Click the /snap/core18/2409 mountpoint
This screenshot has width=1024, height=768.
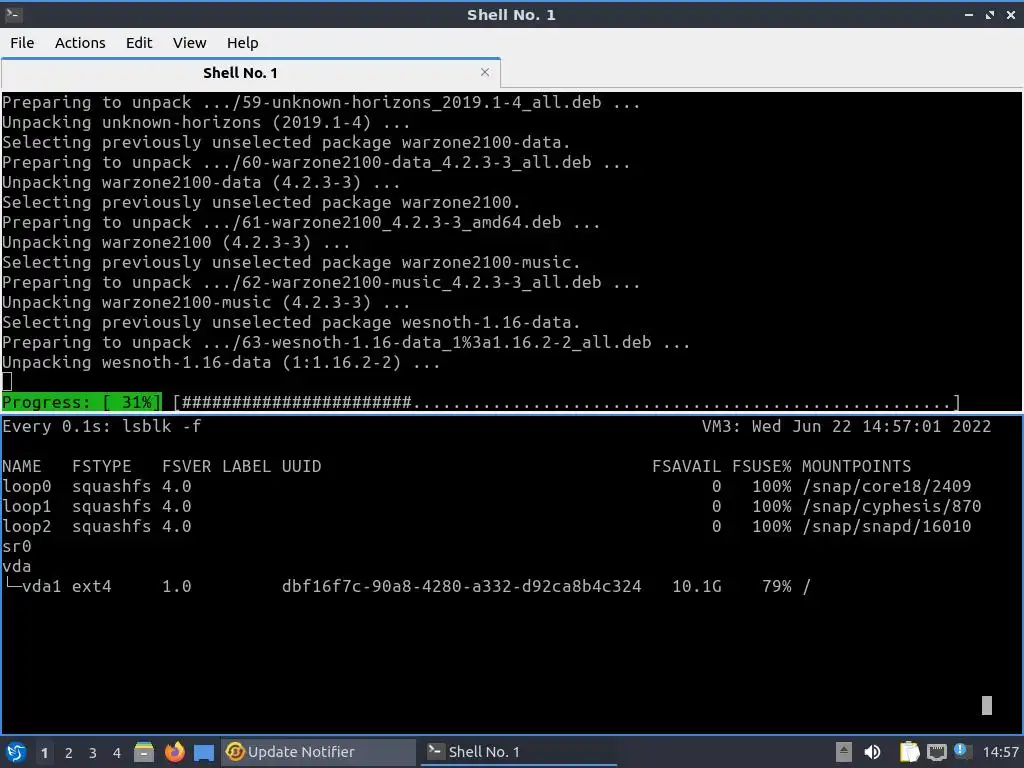(x=886, y=487)
